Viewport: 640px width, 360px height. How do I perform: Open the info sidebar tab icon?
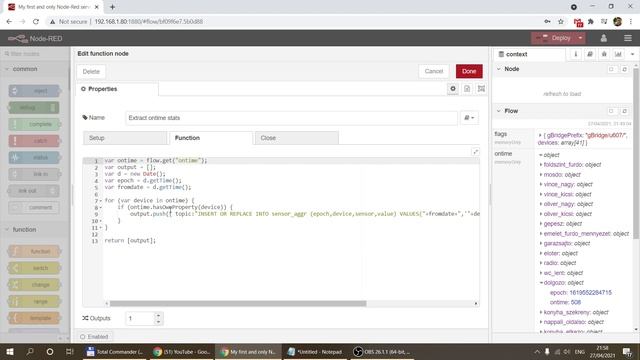576,54
